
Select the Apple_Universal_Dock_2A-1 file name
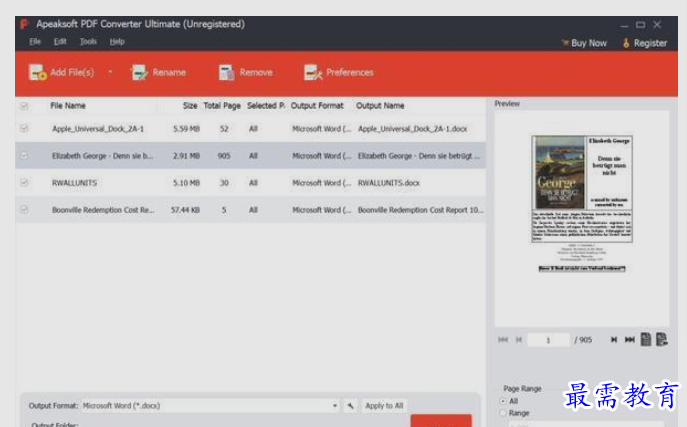point(98,129)
